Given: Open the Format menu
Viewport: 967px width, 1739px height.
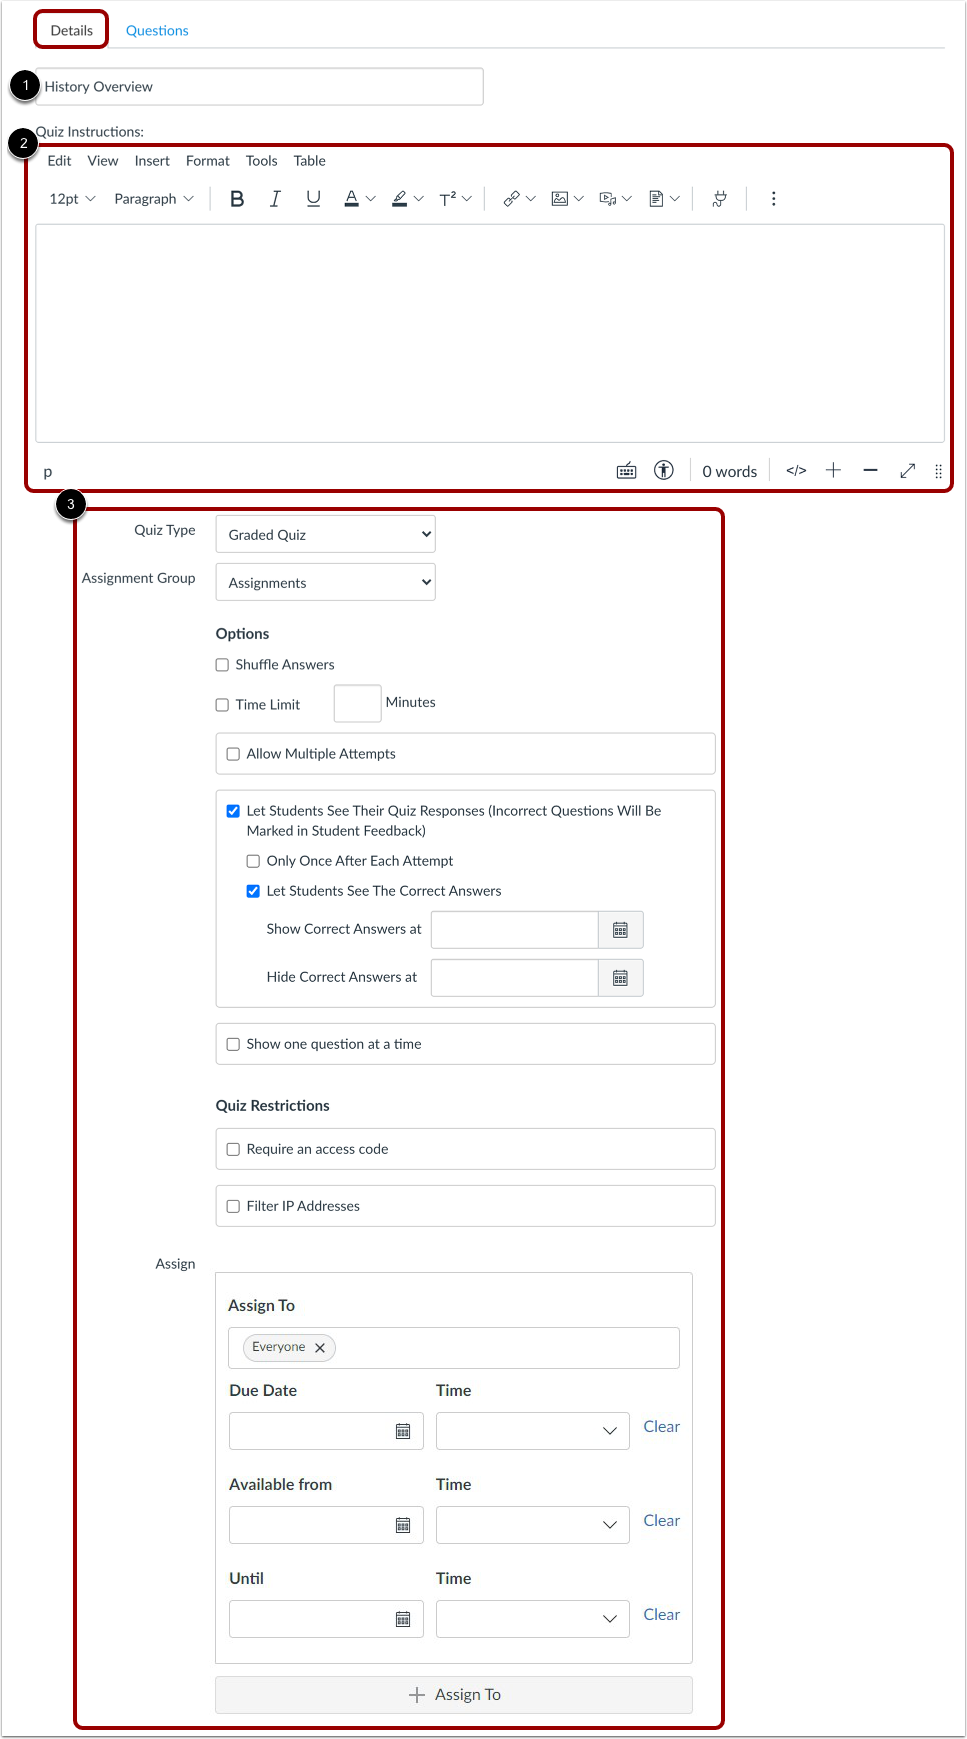Looking at the screenshot, I should click(208, 161).
